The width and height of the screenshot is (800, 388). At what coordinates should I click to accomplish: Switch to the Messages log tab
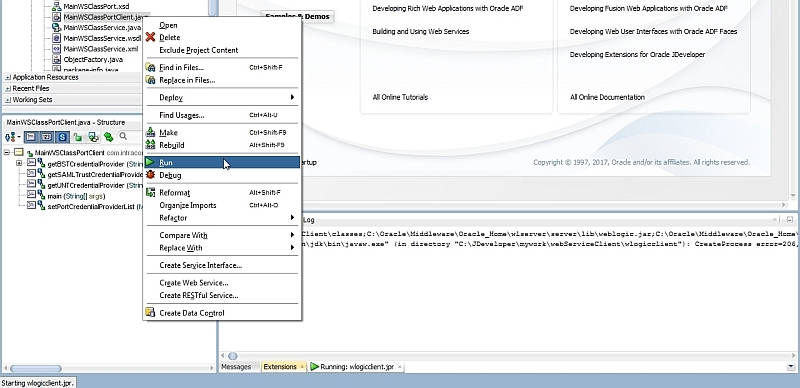click(236, 367)
